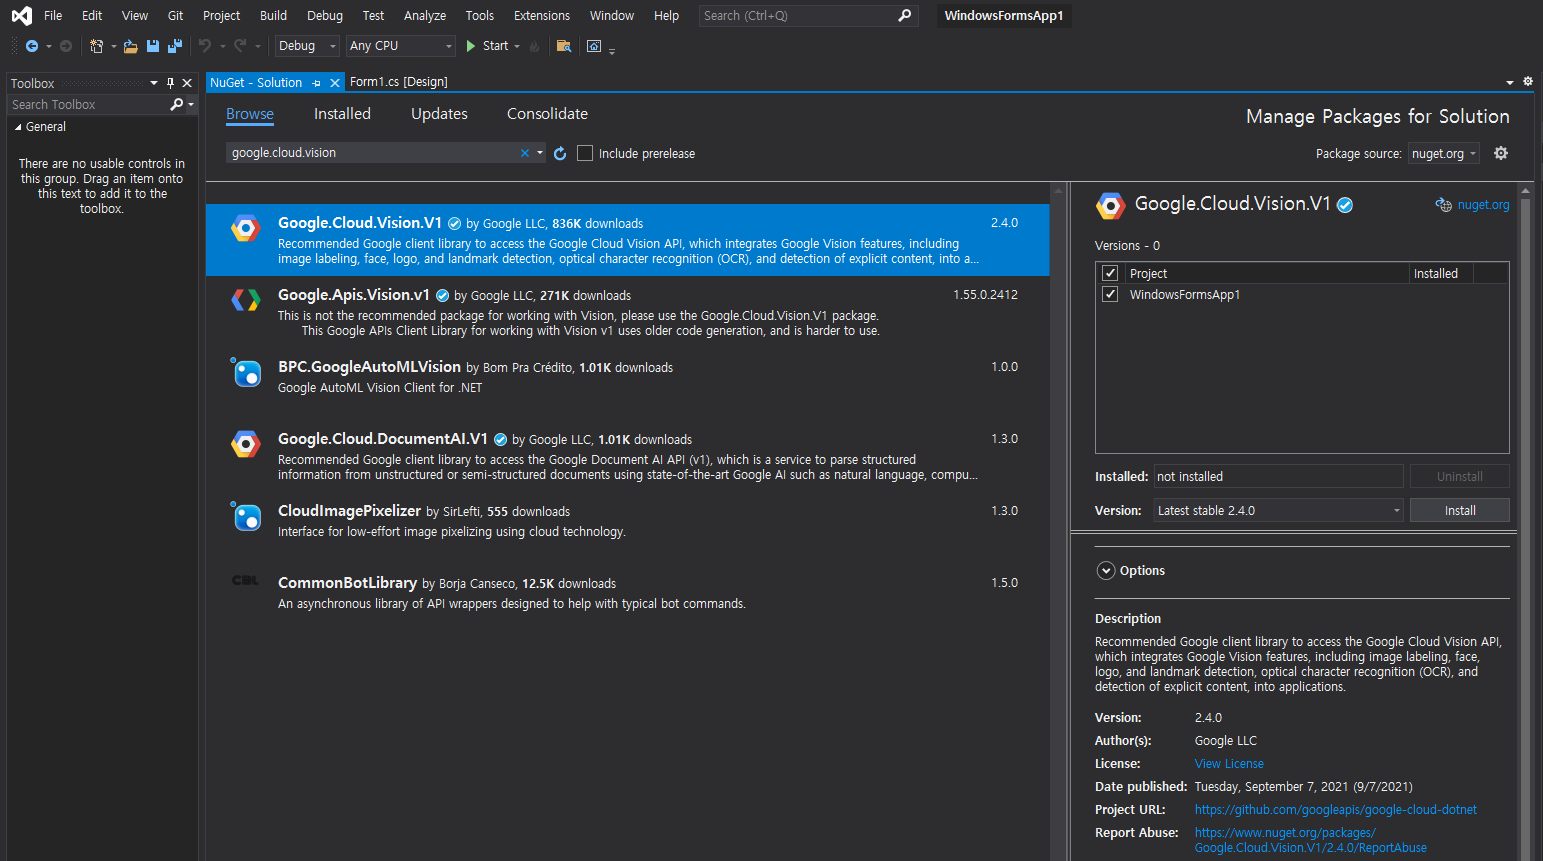Click the Open File folder icon
The image size is (1543, 861).
tap(131, 46)
